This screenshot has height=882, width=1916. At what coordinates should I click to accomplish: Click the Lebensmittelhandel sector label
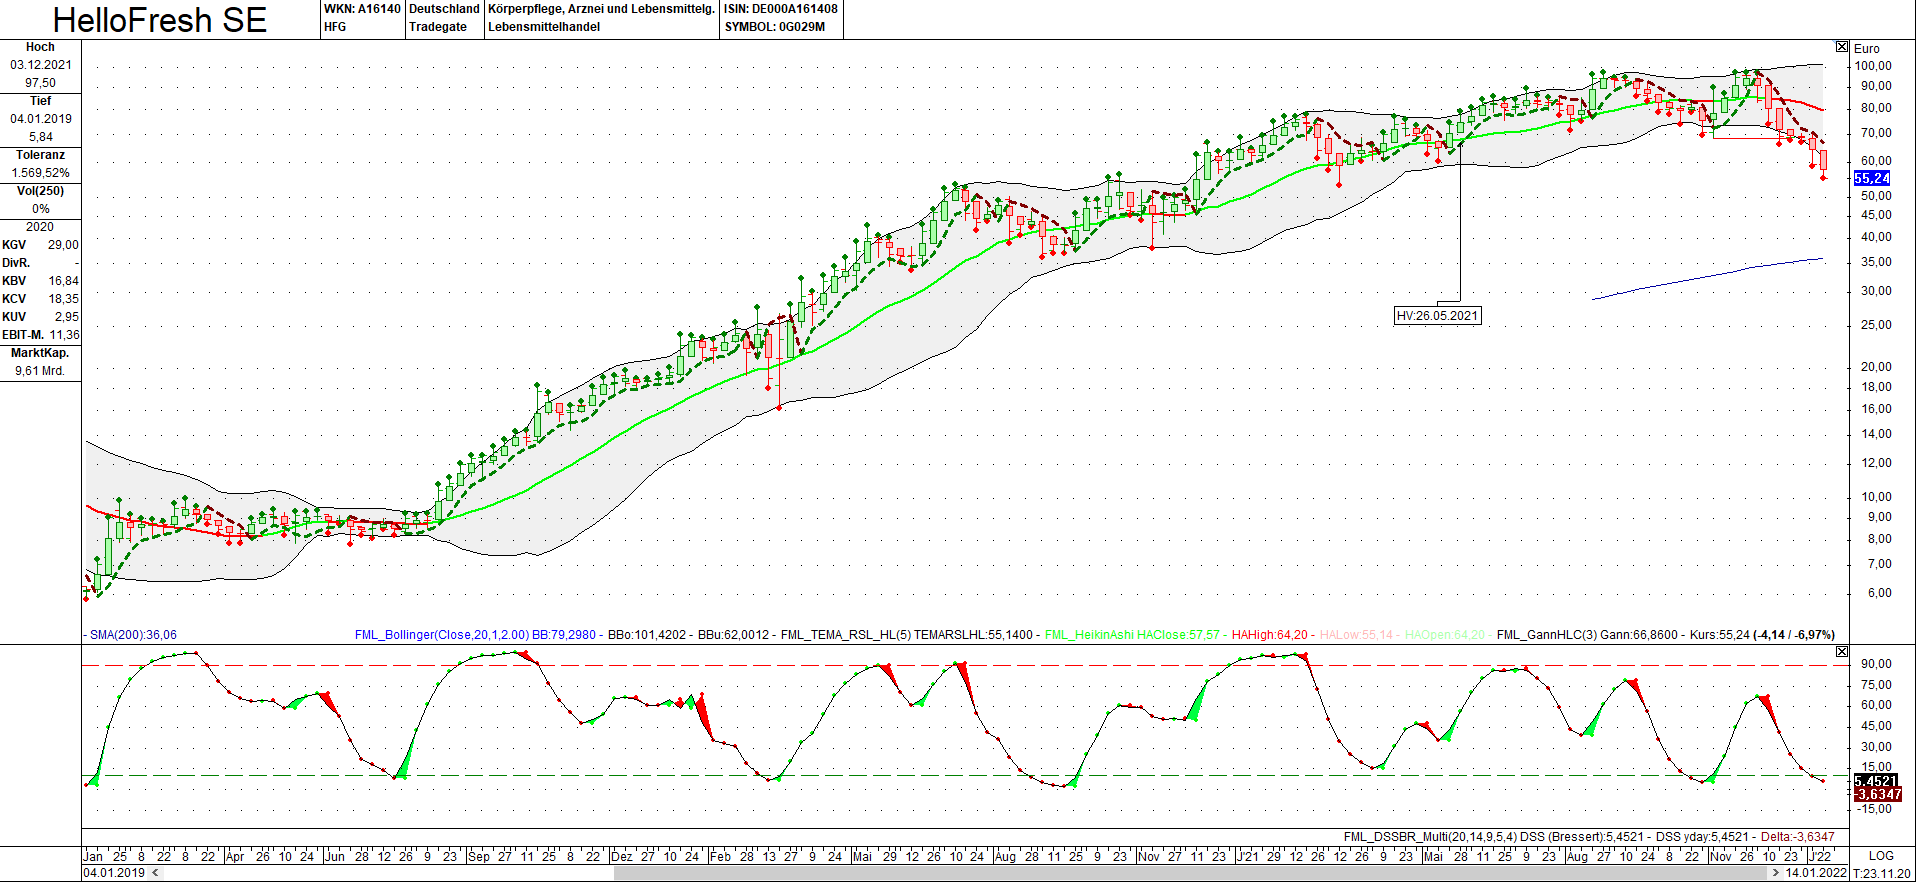544,27
